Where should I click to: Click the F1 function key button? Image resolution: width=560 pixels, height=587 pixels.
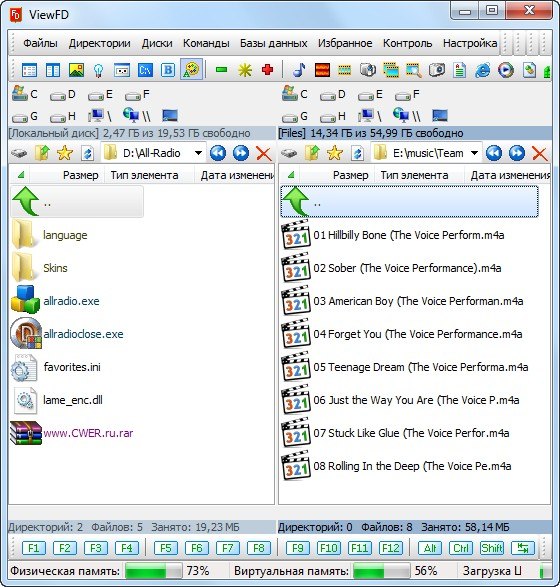pos(34,548)
